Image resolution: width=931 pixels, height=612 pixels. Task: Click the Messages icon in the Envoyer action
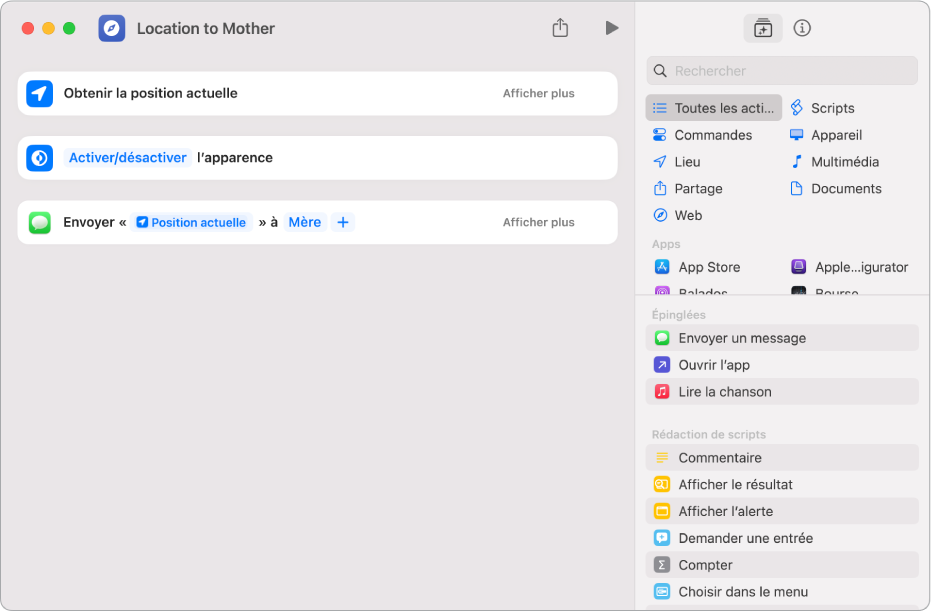click(x=40, y=223)
